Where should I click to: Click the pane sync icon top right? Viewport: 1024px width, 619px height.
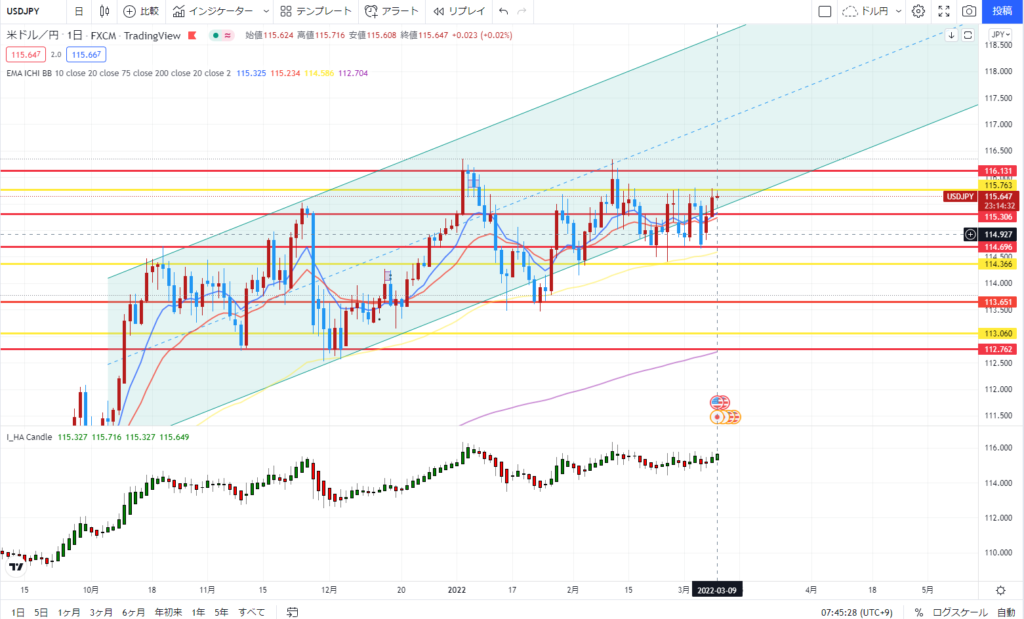[968, 35]
